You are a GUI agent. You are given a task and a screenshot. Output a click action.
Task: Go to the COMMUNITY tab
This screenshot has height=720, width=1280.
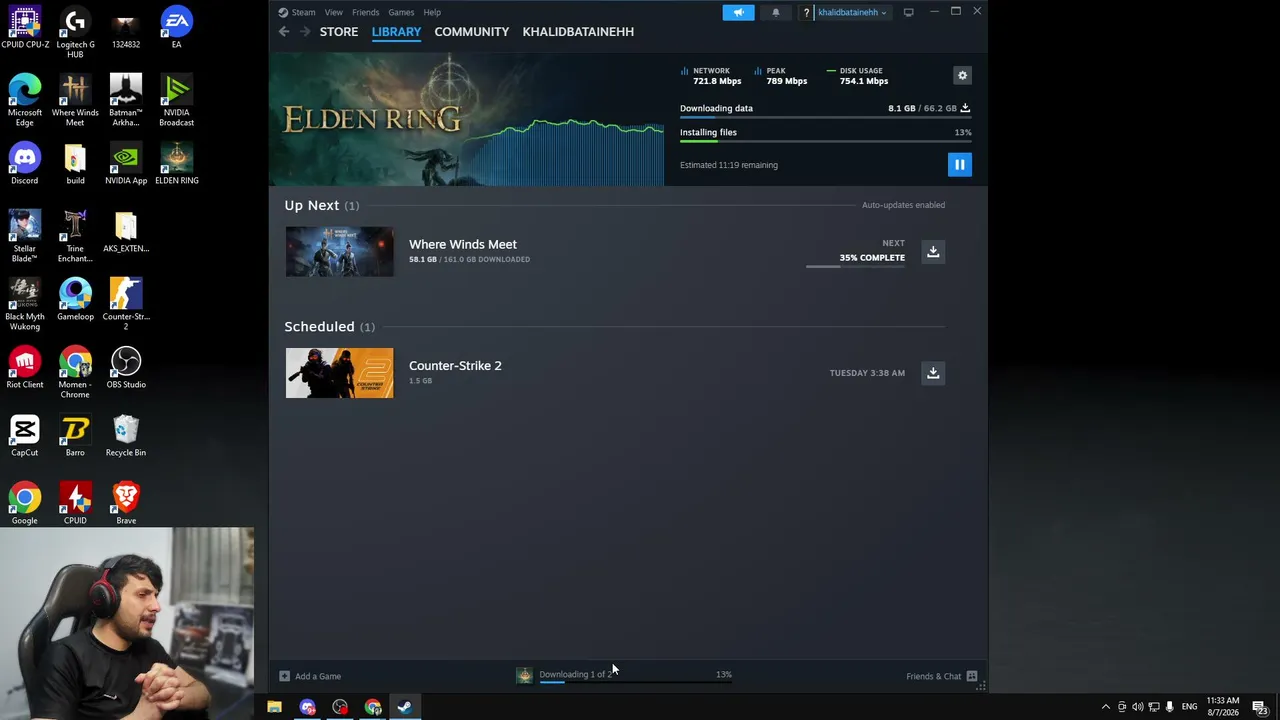[472, 32]
